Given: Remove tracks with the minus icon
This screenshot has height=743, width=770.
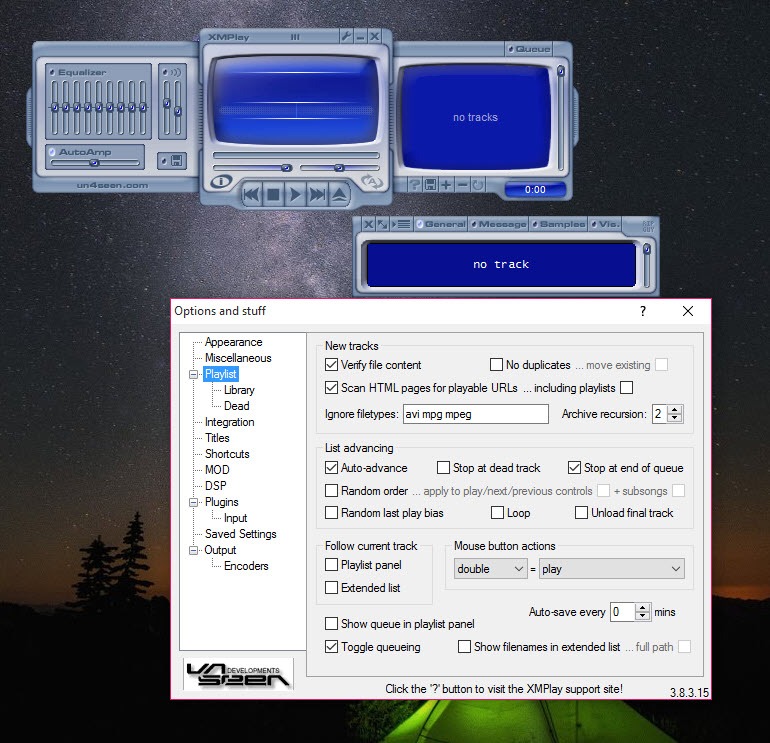Looking at the screenshot, I should click(x=462, y=185).
